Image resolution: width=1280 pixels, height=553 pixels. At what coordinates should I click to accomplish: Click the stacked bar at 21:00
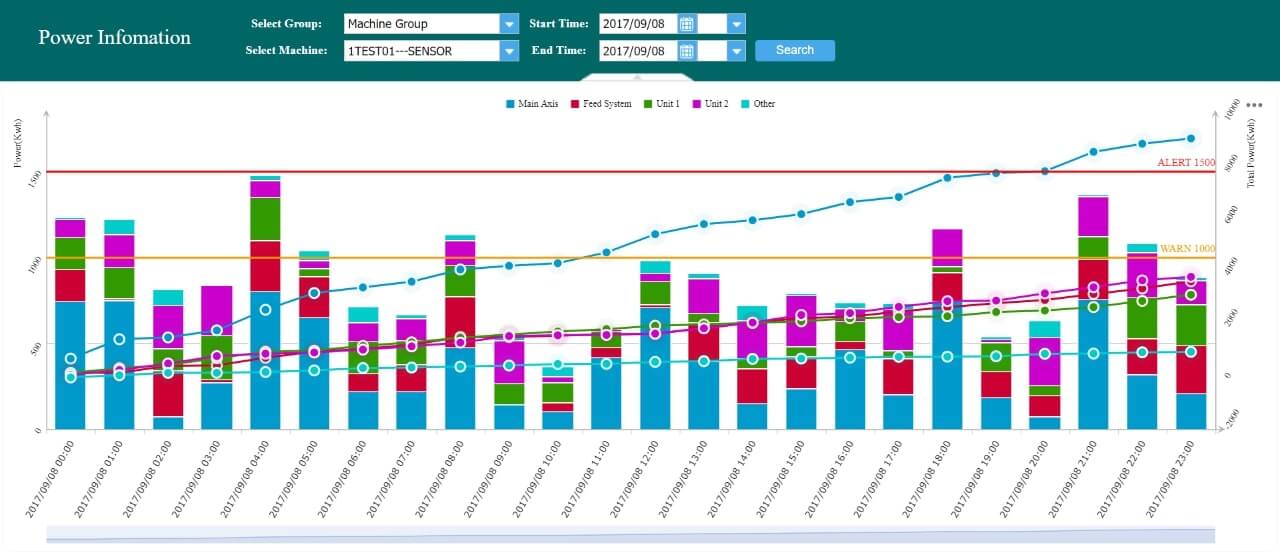[1093, 313]
